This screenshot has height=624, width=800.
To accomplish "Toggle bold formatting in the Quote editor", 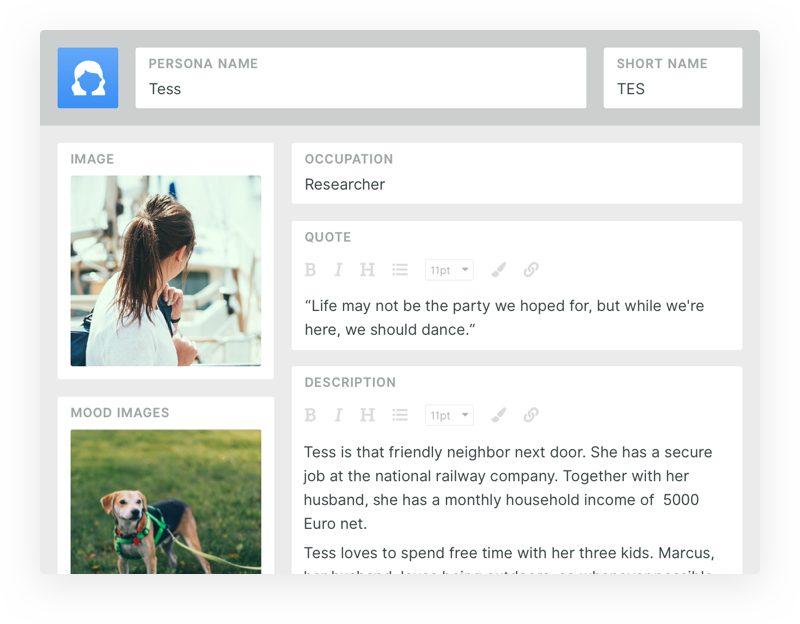I will coord(311,269).
